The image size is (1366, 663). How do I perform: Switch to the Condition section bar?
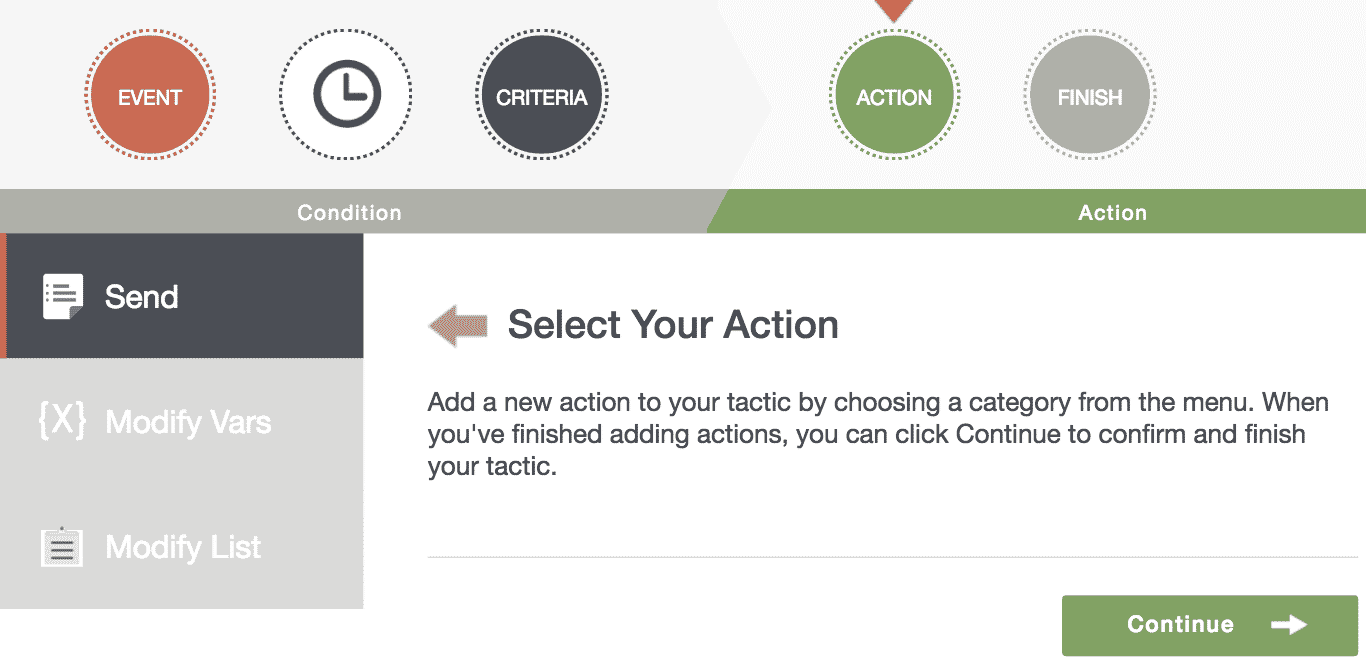pyautogui.click(x=349, y=212)
